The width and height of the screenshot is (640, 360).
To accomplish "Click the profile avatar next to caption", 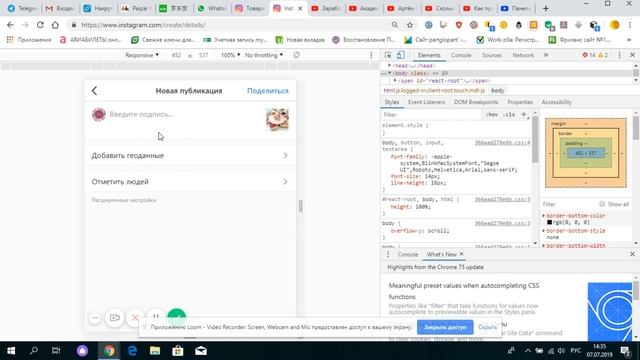I will [99, 115].
